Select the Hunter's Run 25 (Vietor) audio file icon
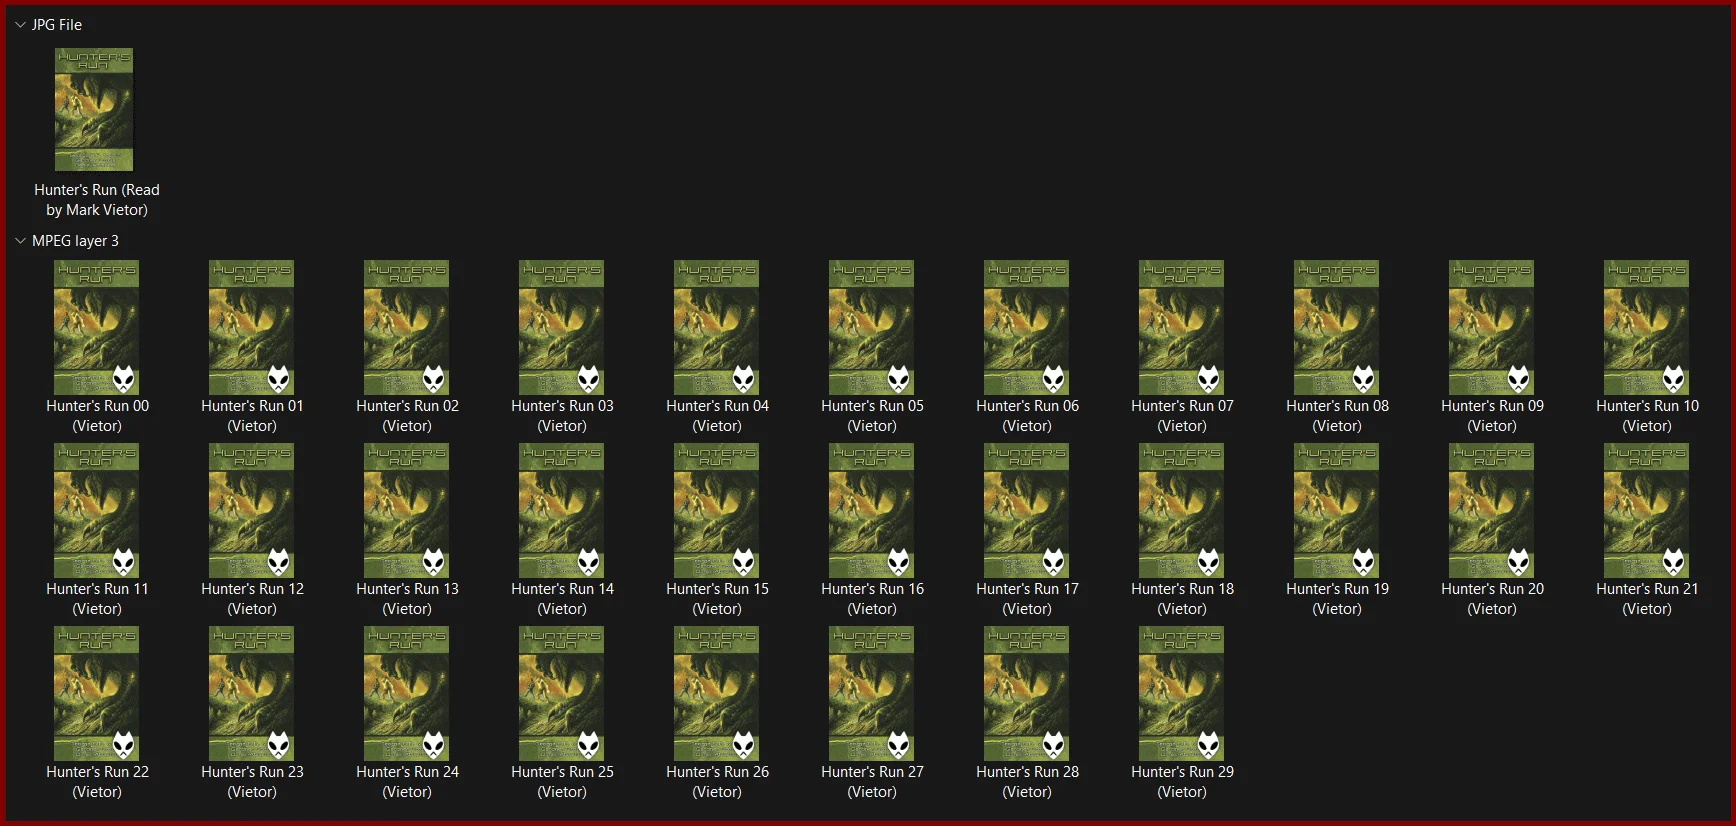The width and height of the screenshot is (1736, 826). pos(562,694)
